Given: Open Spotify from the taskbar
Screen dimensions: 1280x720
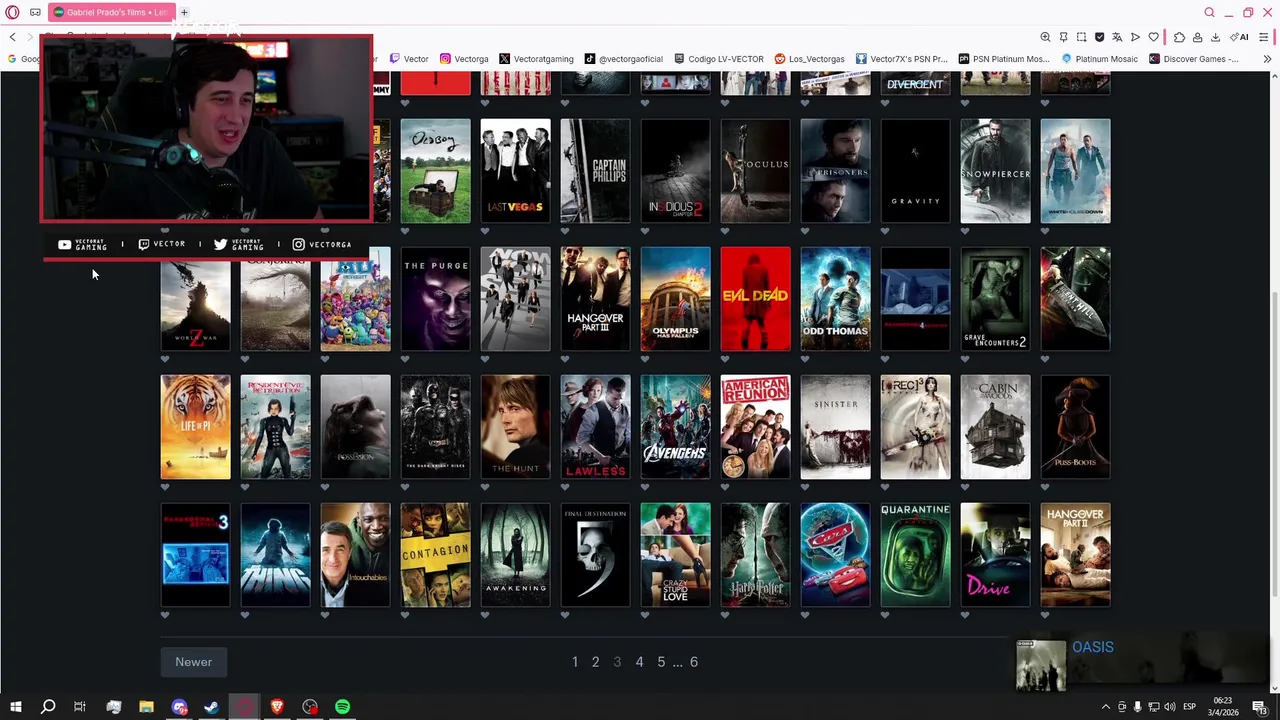Looking at the screenshot, I should [343, 707].
